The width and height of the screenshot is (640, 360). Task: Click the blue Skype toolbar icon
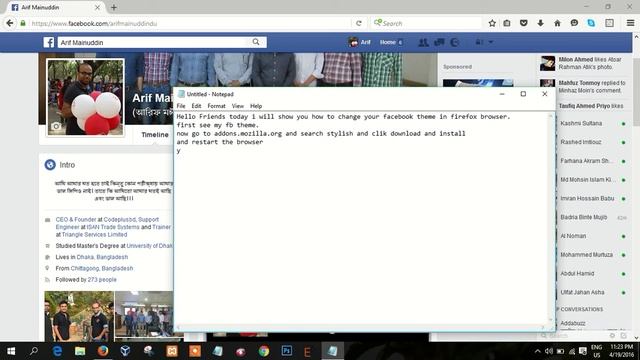[591, 23]
